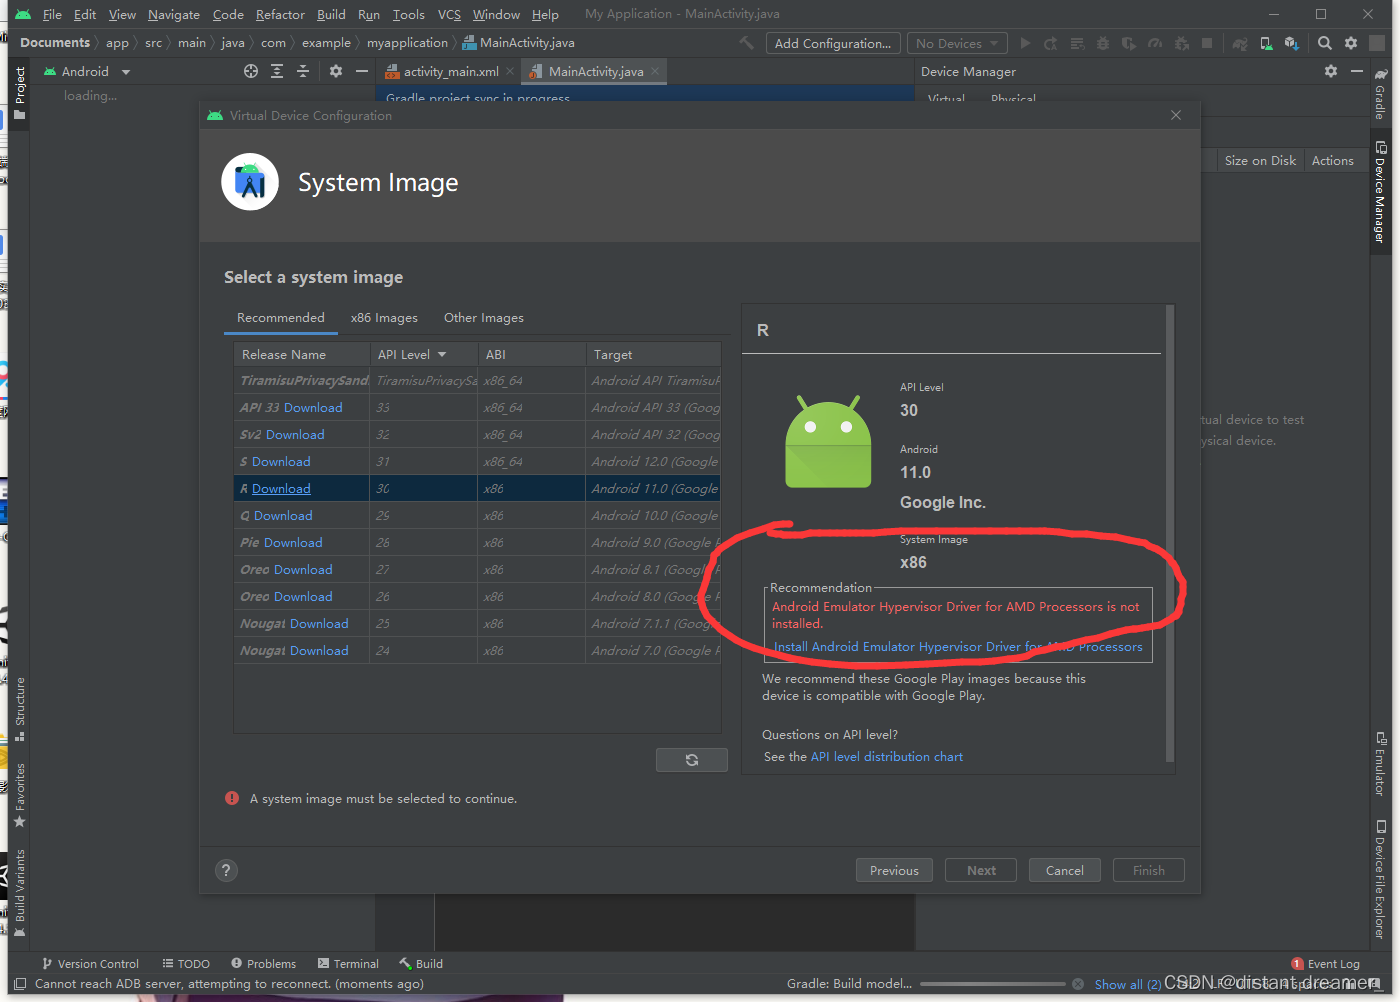Click the Run app play icon
Screen dimensions: 1400x1002
(1025, 43)
